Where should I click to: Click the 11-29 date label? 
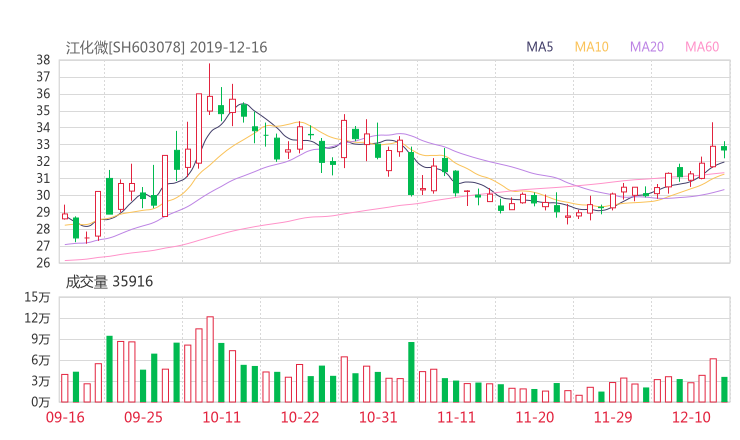[612, 417]
